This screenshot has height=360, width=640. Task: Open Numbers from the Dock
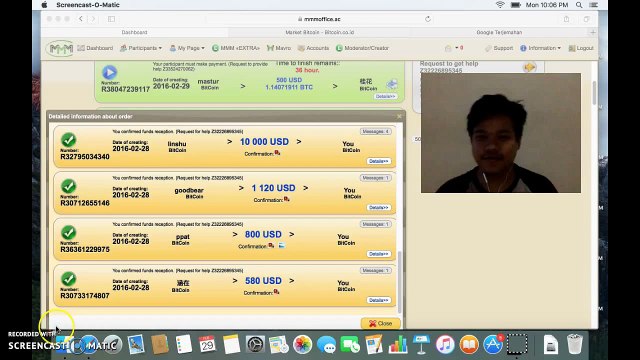tap(398, 344)
